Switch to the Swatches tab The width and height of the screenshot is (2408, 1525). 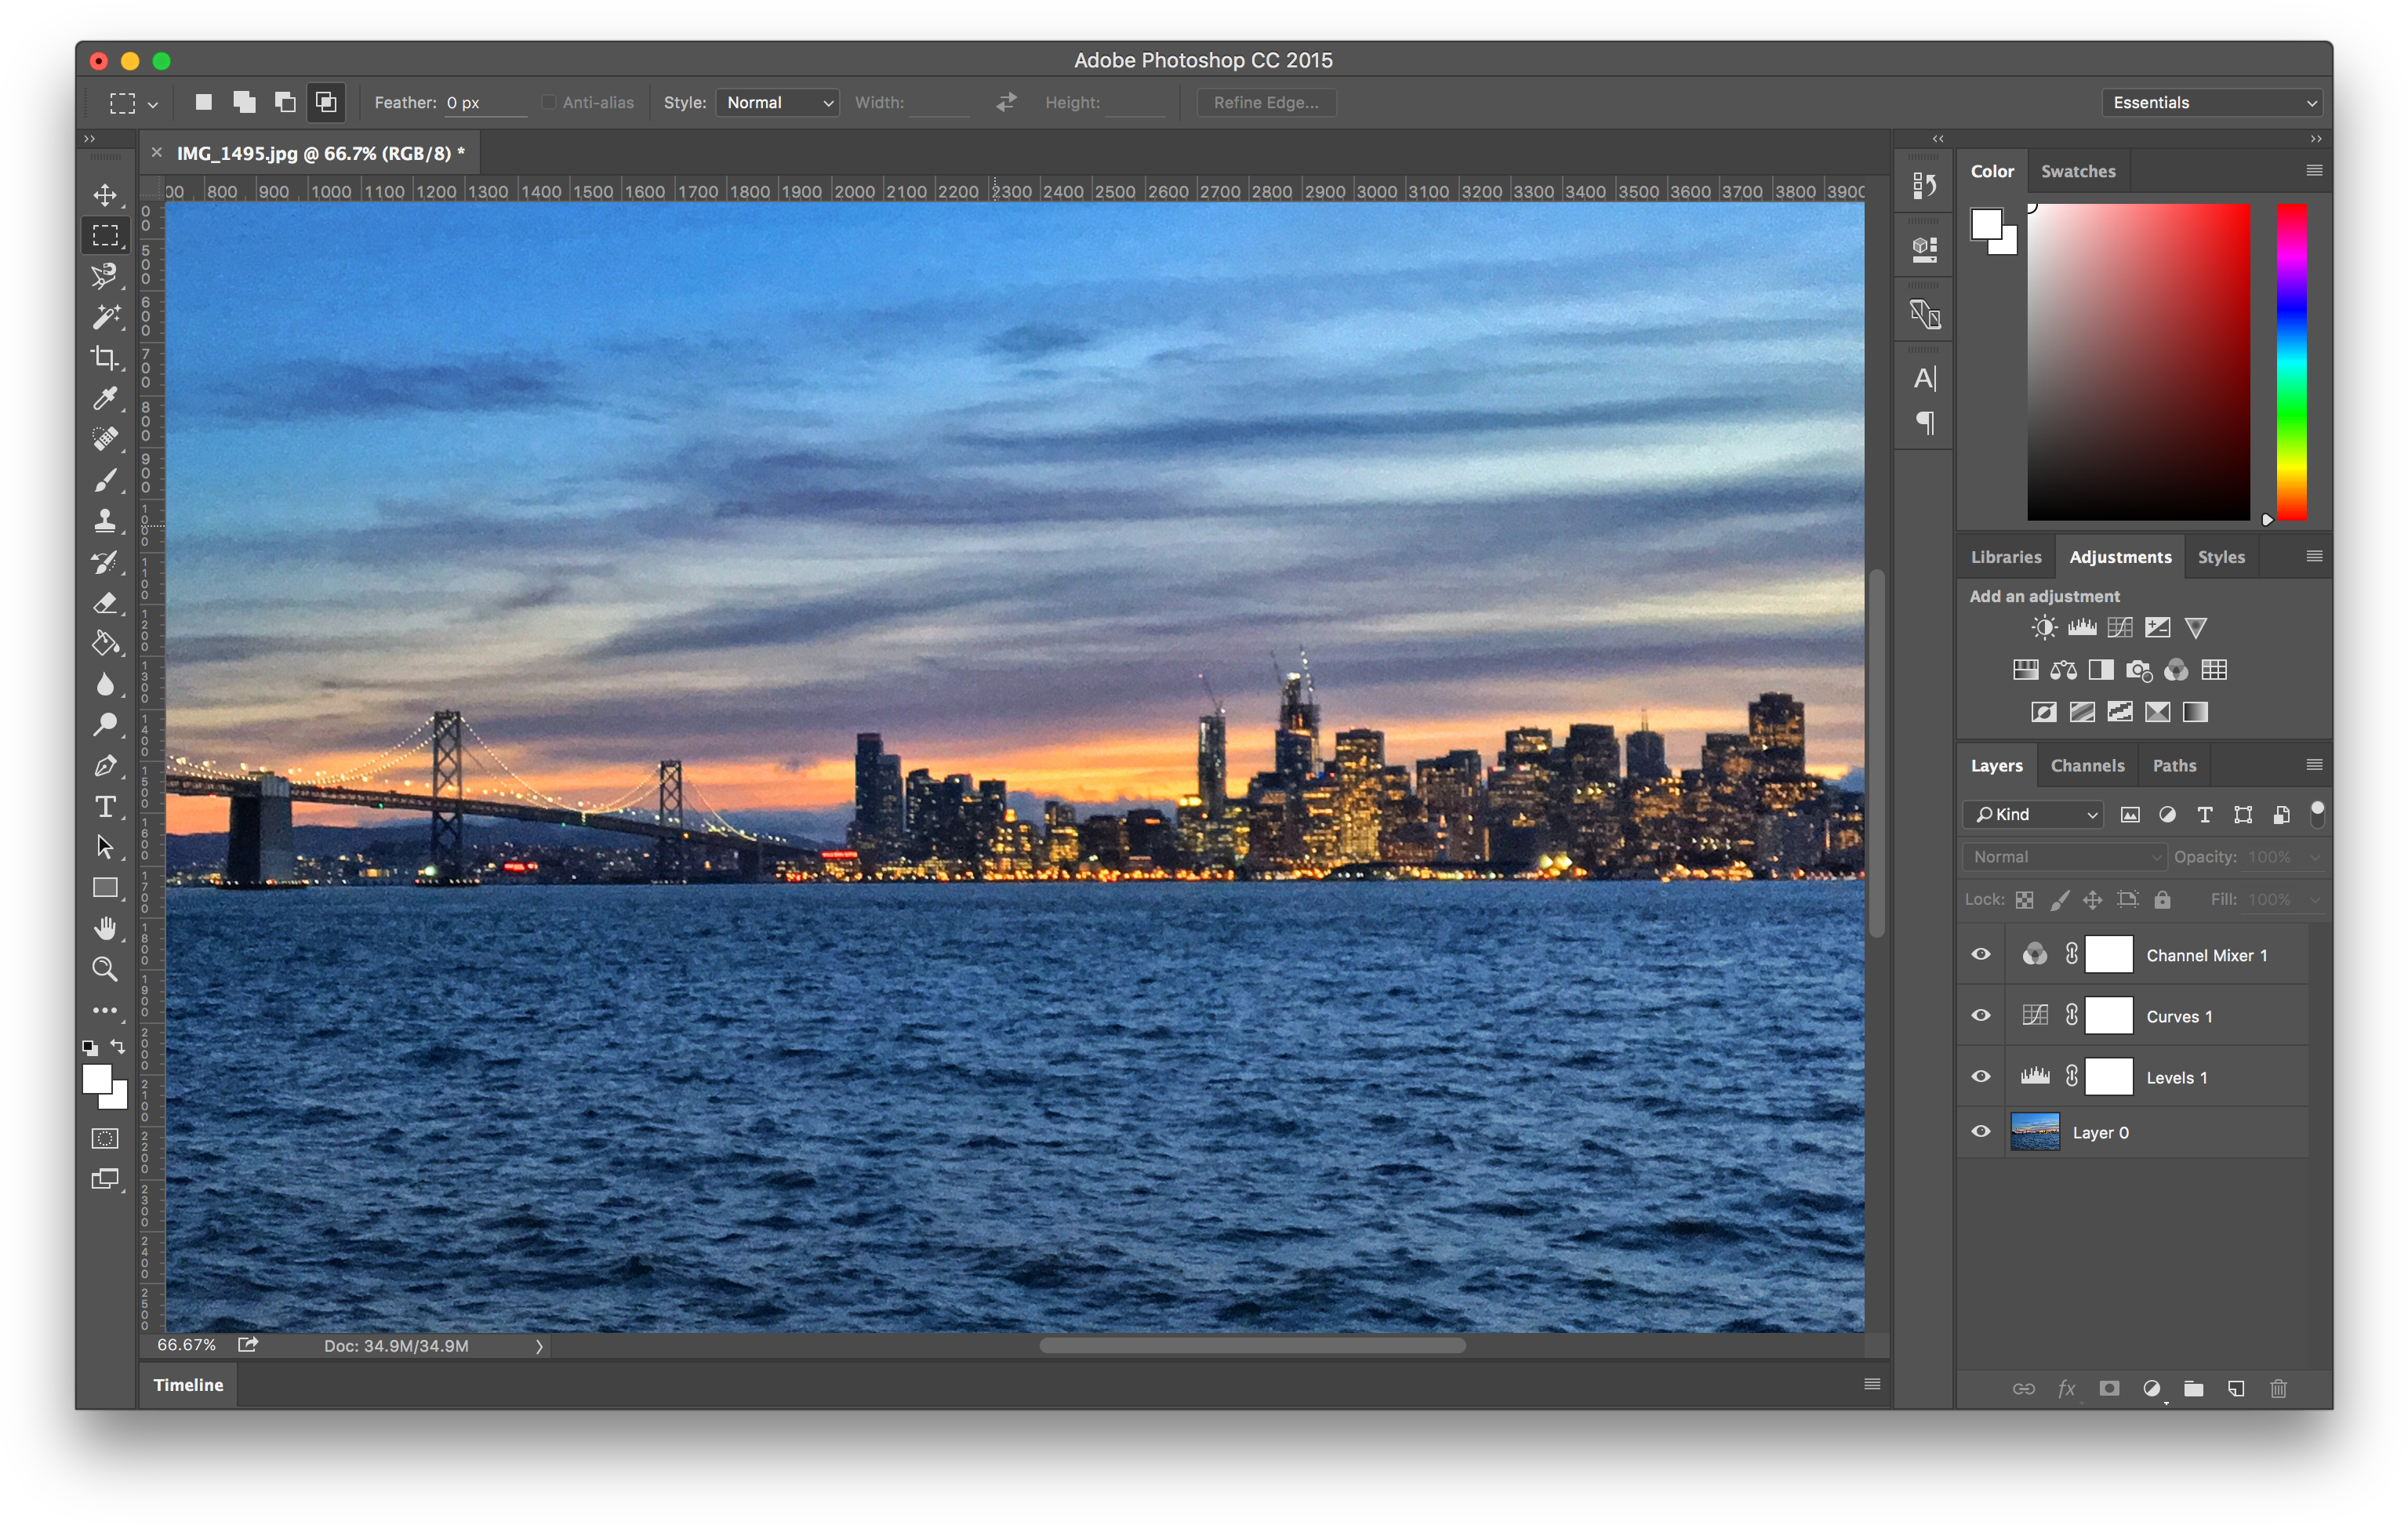point(2077,171)
